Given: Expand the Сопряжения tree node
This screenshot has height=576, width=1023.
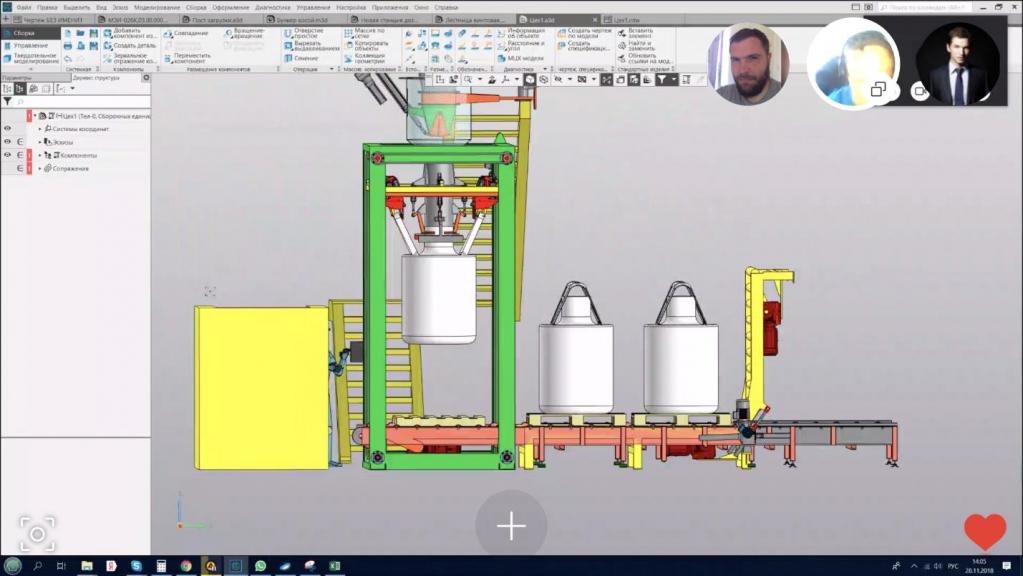Looking at the screenshot, I should [40, 168].
